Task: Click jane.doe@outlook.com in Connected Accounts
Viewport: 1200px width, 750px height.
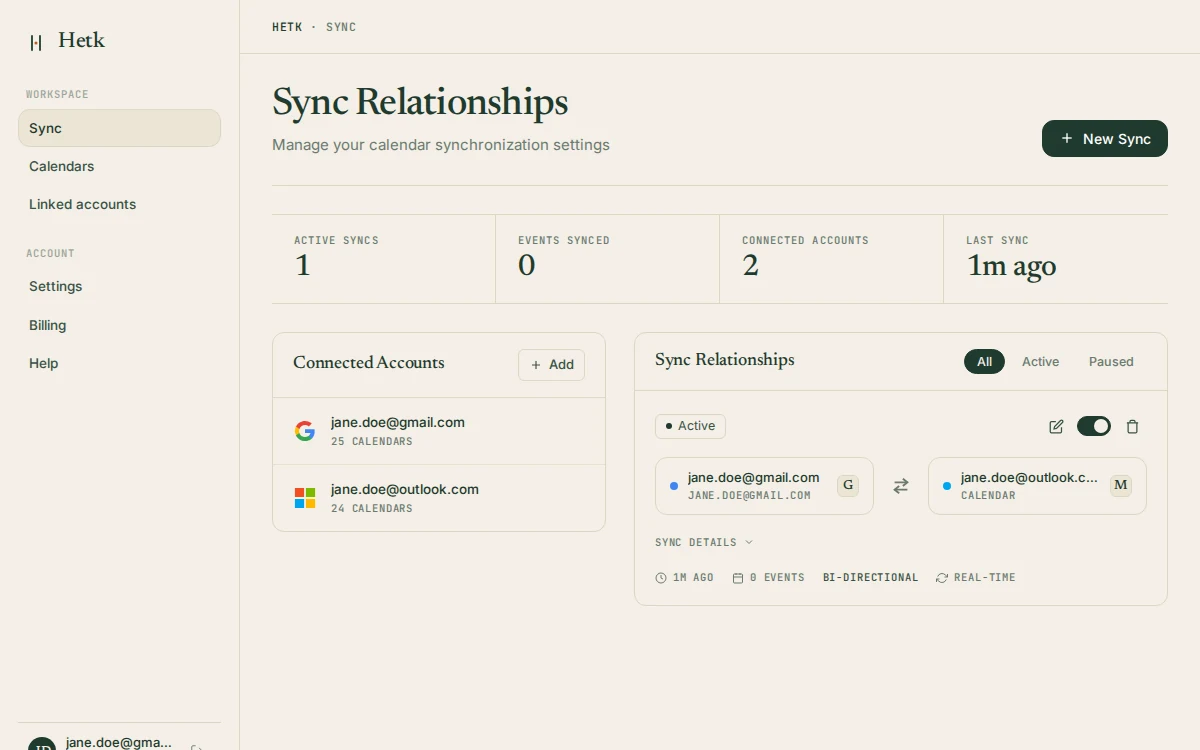Action: coord(405,489)
